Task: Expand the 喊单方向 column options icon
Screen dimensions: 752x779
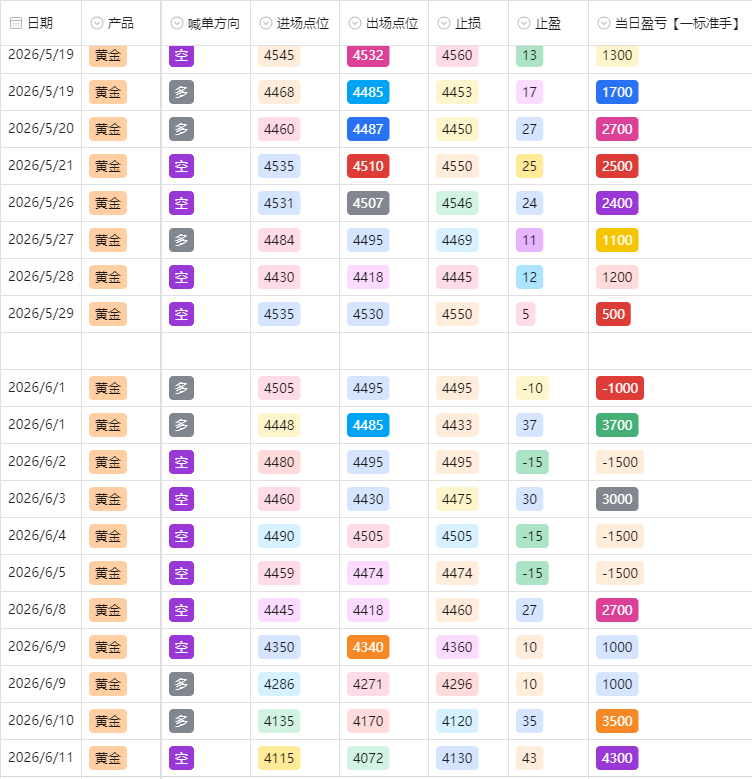Action: coord(177,23)
